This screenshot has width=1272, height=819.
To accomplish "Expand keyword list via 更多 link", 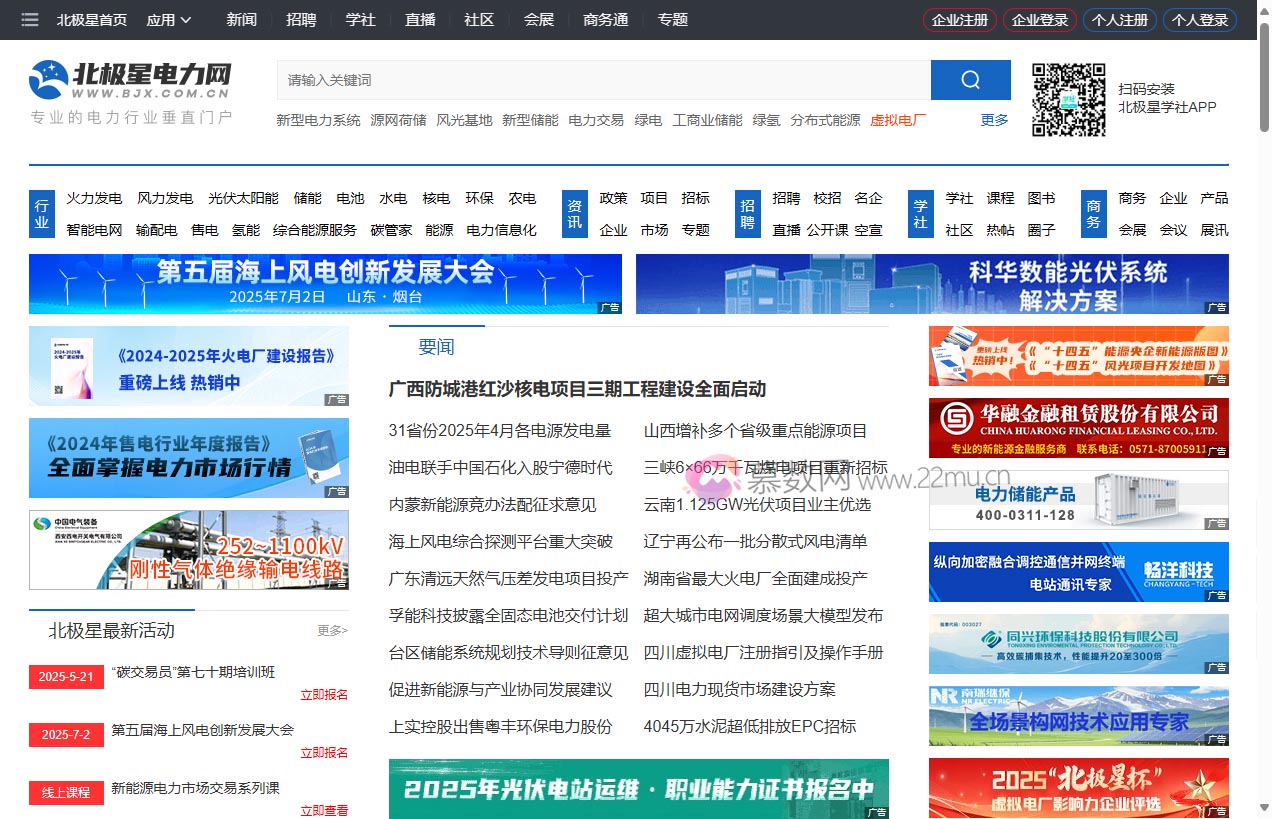I will 992,119.
